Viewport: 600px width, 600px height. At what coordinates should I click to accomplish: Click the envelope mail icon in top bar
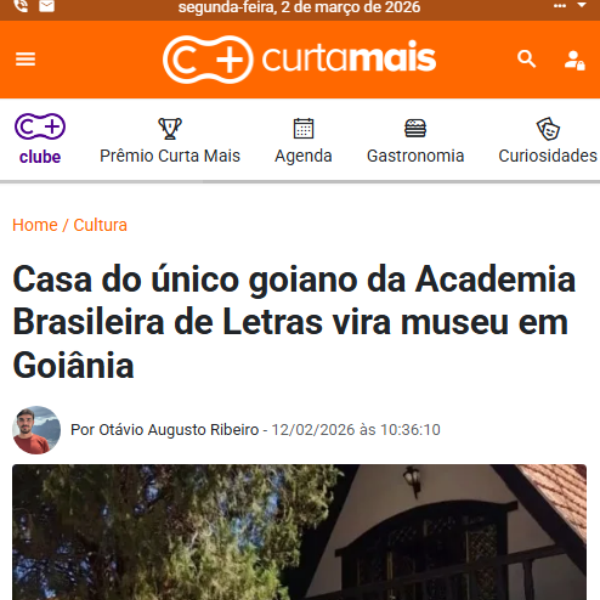[x=47, y=5]
